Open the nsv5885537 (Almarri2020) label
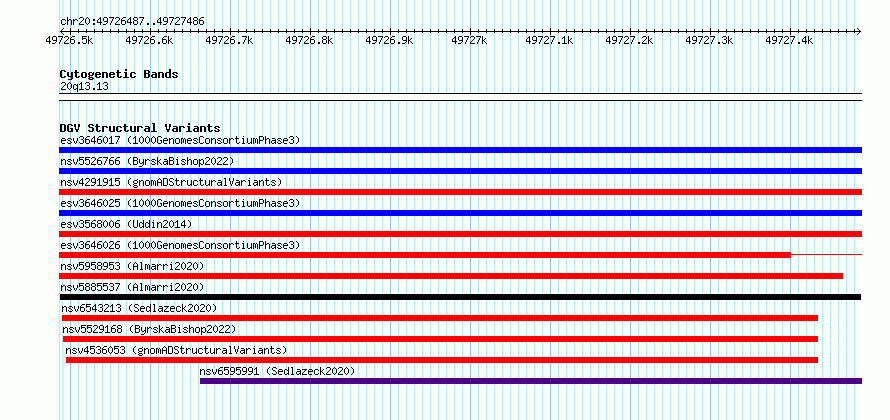890x420 pixels. coord(132,287)
